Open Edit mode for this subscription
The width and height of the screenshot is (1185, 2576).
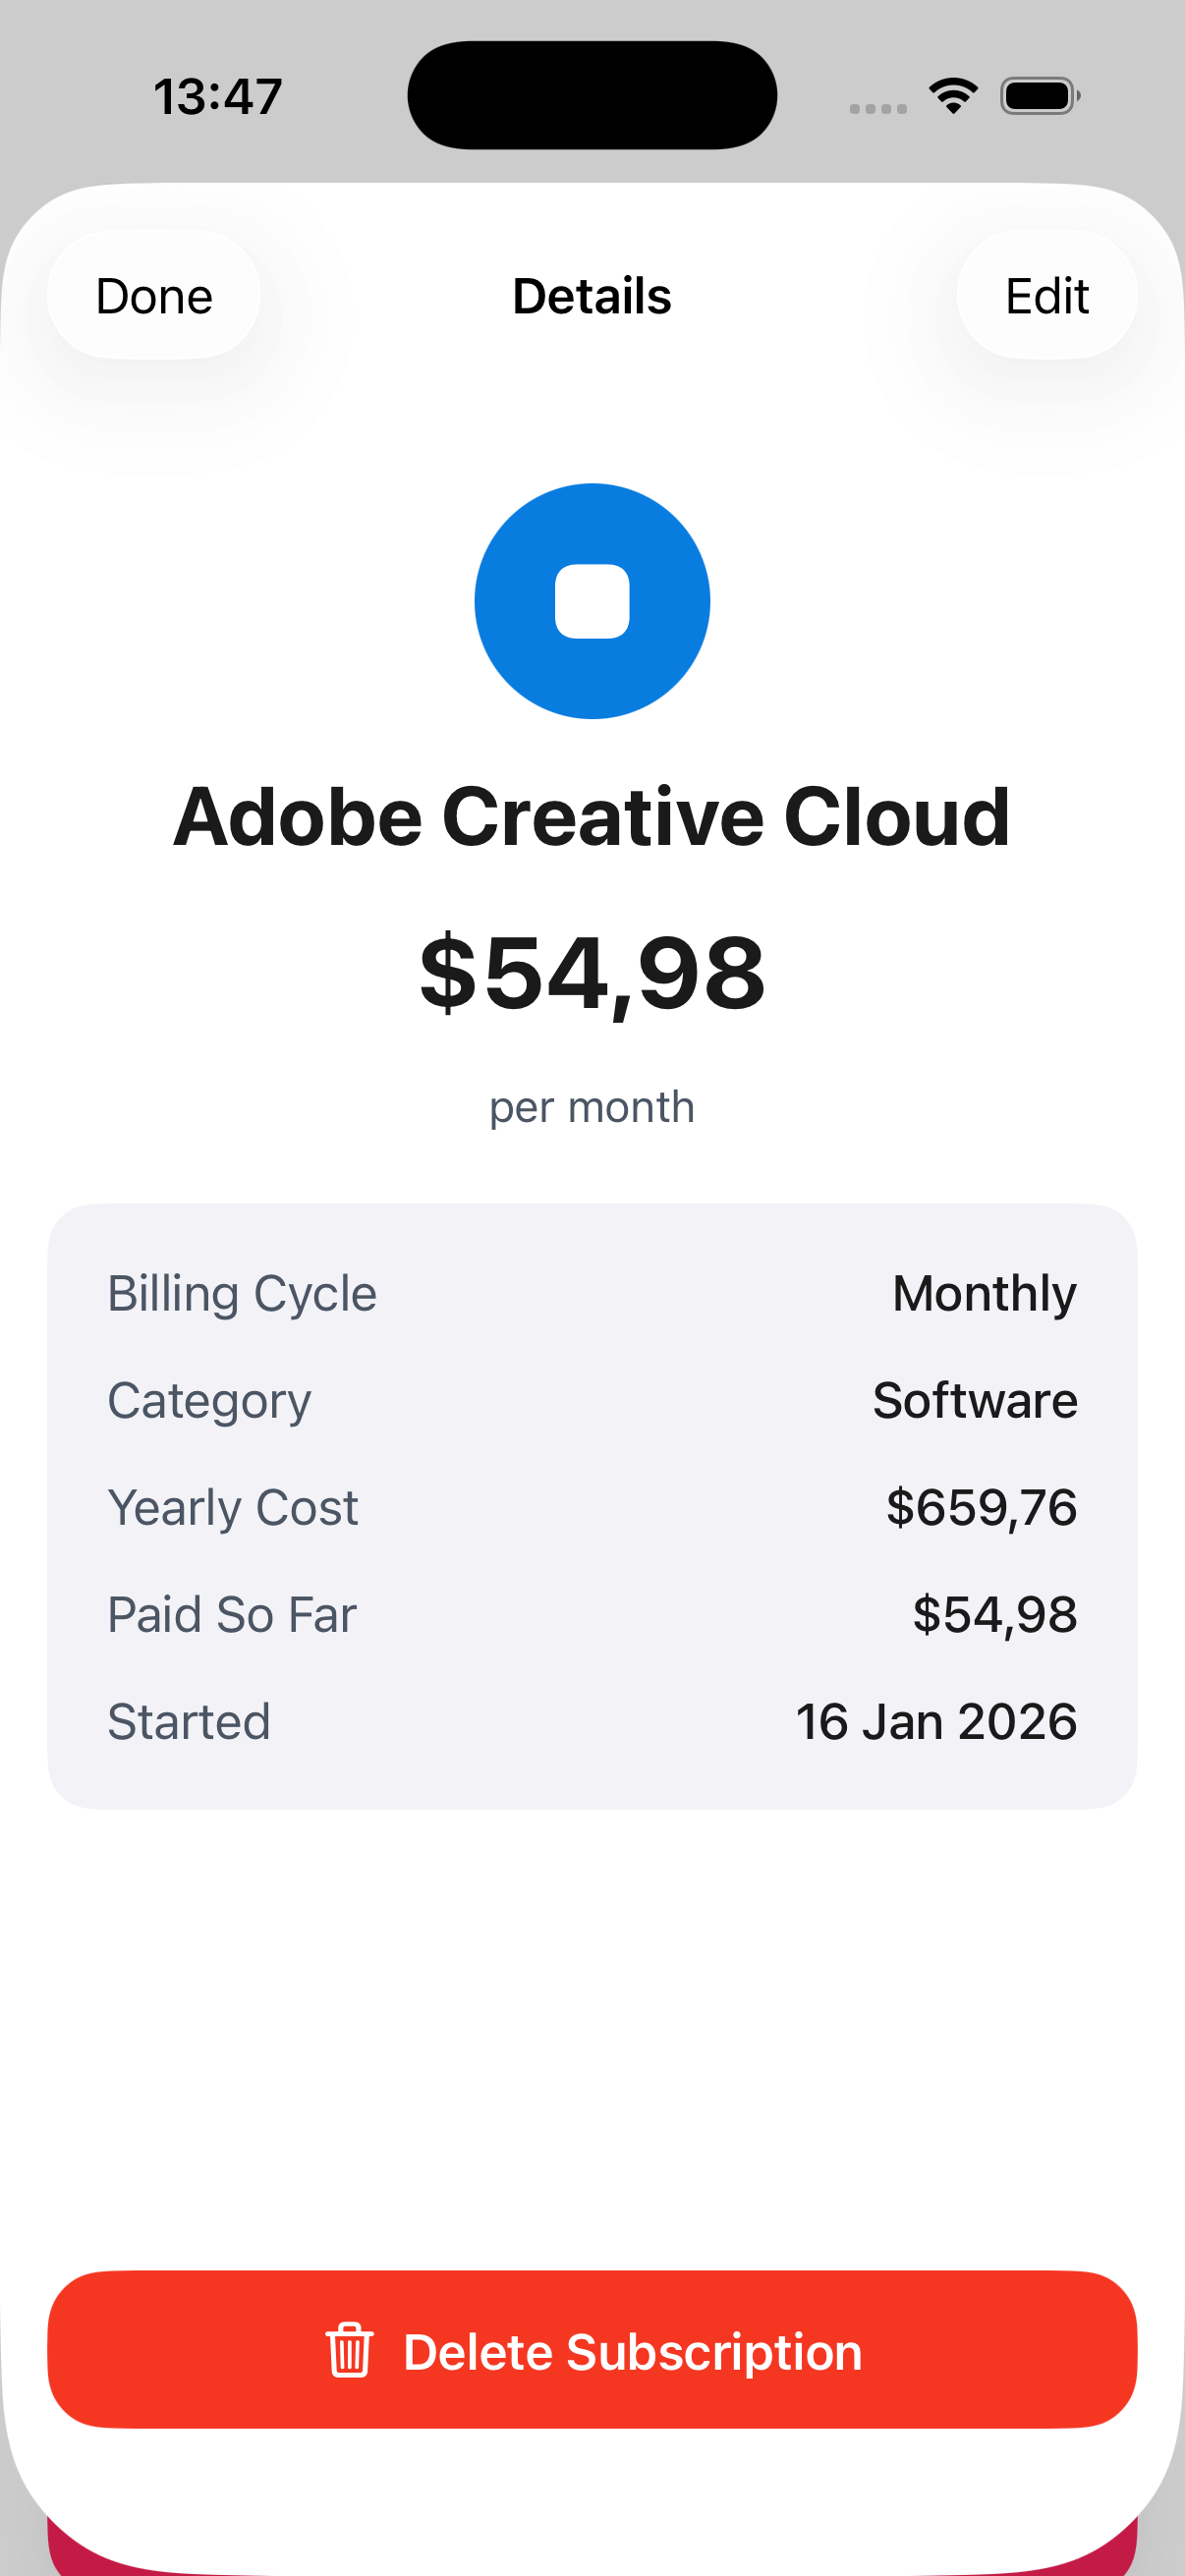click(x=1046, y=295)
